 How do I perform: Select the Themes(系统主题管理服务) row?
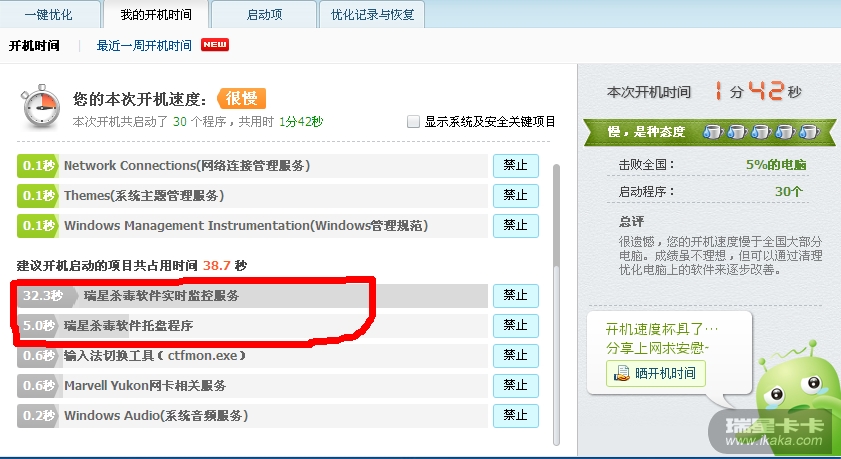point(252,196)
